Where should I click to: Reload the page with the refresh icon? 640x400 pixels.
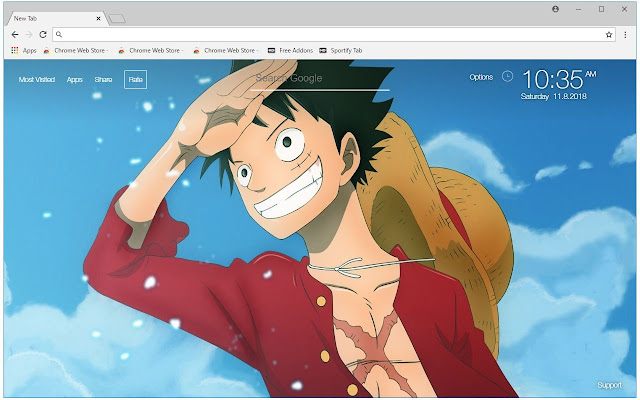pos(43,35)
